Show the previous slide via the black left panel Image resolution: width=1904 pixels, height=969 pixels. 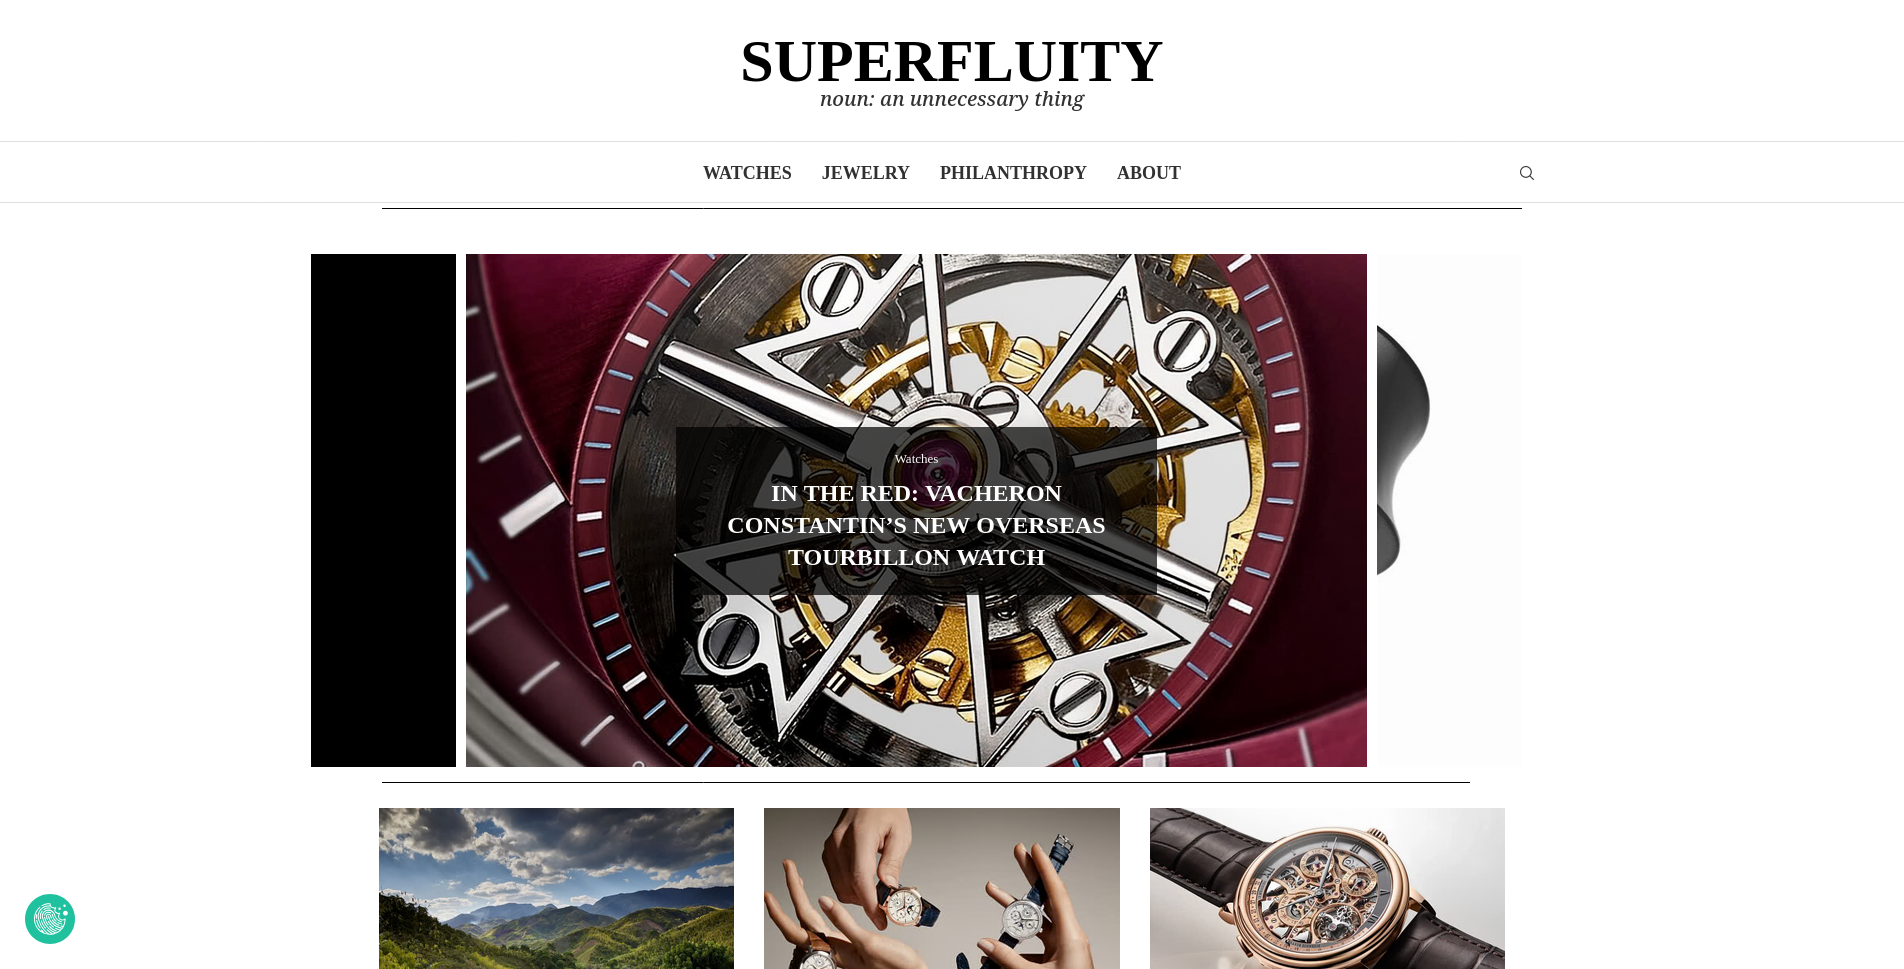coord(383,510)
